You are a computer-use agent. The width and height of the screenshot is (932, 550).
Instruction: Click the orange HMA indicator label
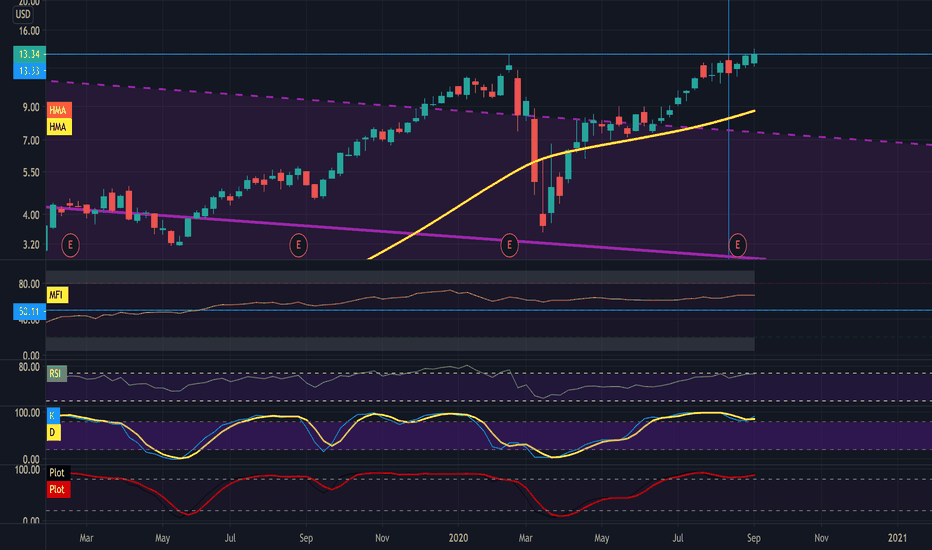pos(58,110)
